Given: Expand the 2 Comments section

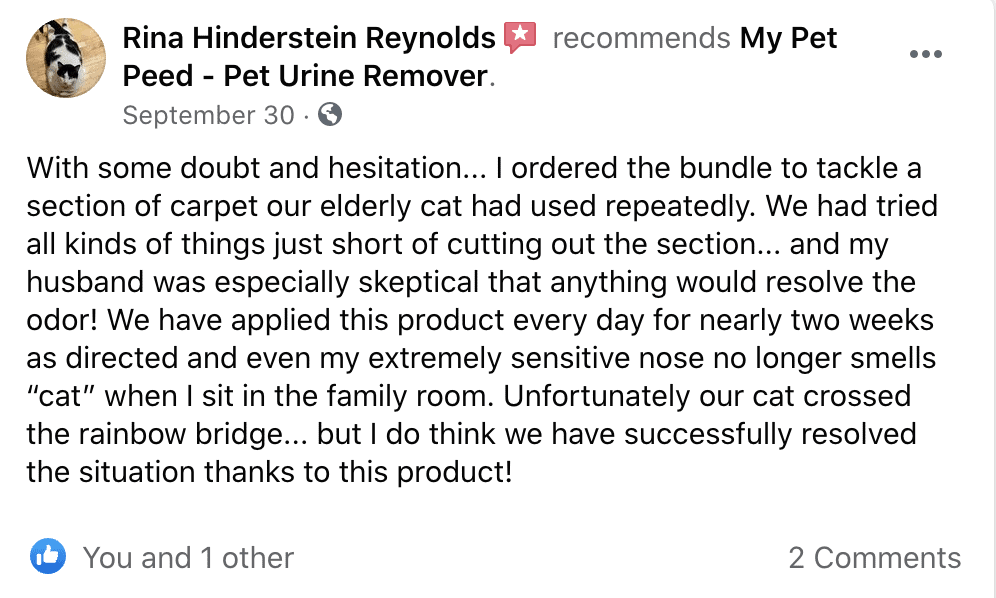Looking at the screenshot, I should click(875, 557).
